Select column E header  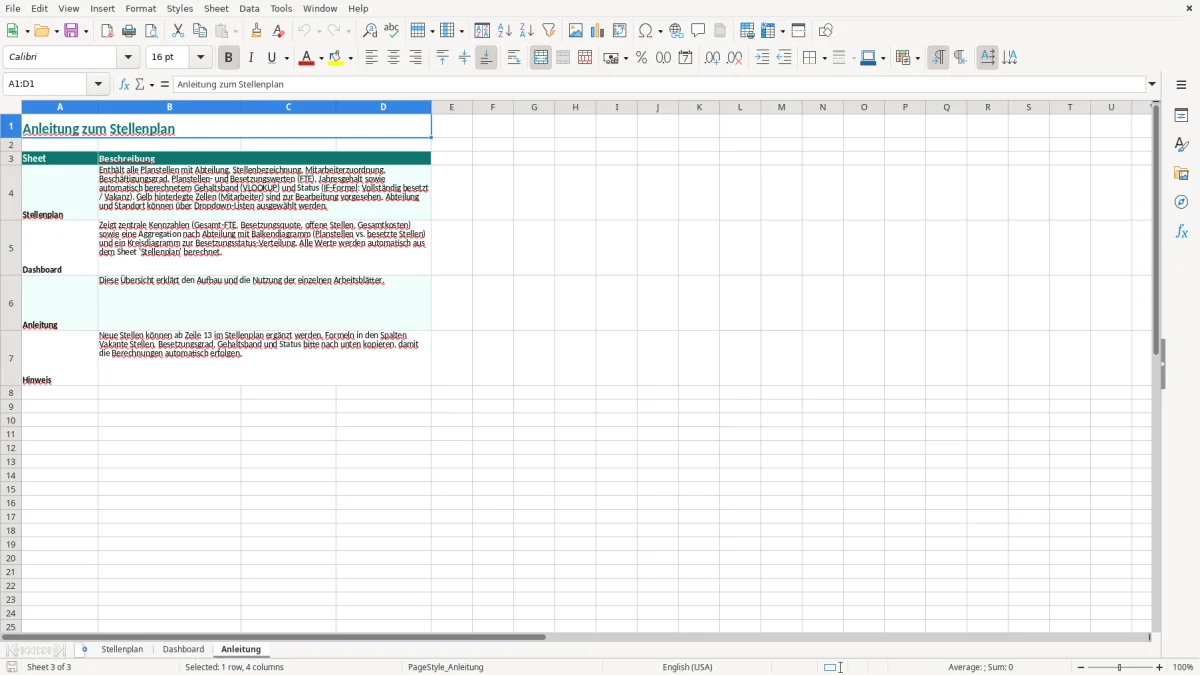[451, 107]
